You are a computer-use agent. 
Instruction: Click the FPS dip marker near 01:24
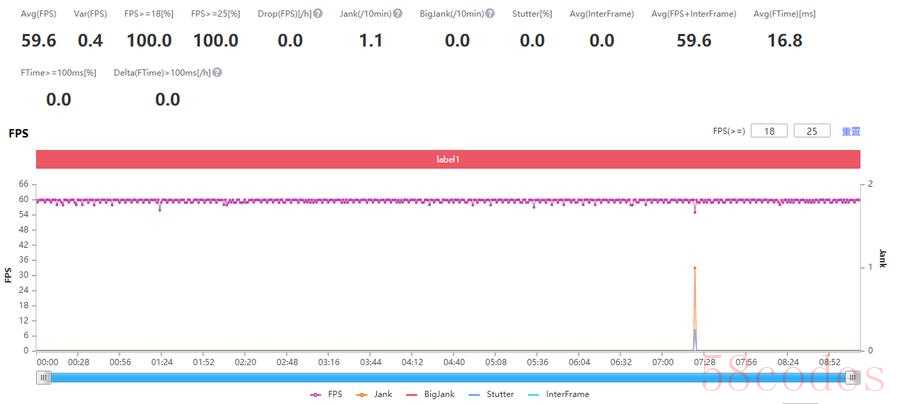click(159, 209)
